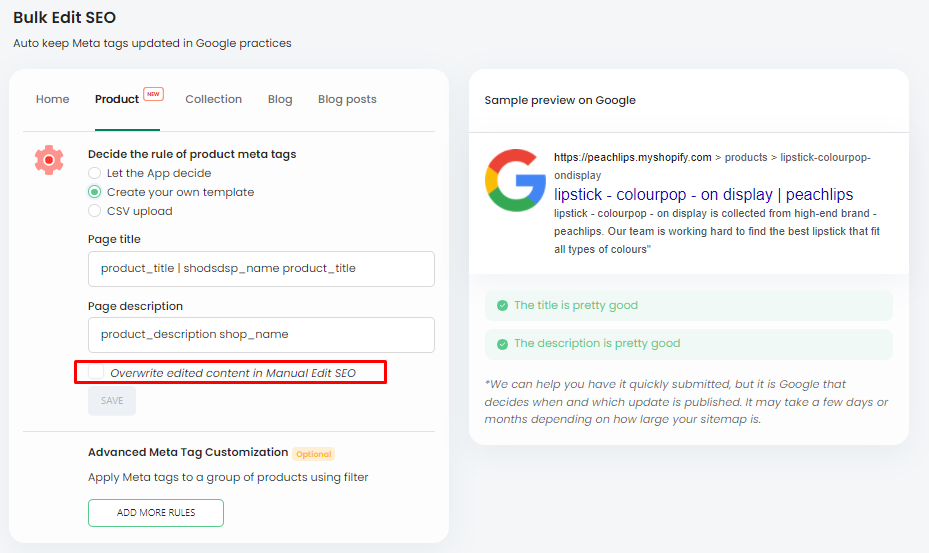Click the red gear settings icon

click(x=49, y=160)
